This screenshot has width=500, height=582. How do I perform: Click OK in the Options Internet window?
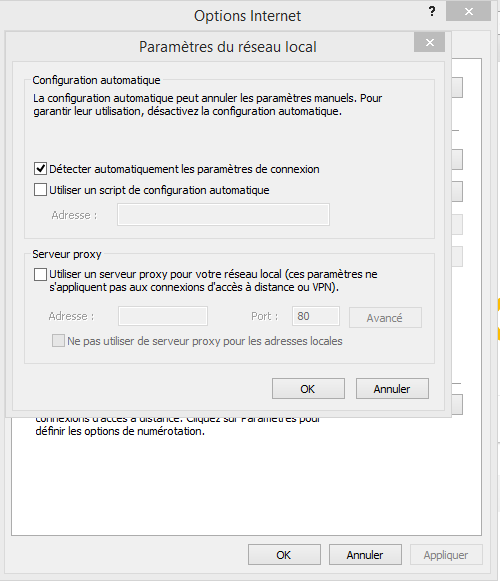pyautogui.click(x=284, y=555)
